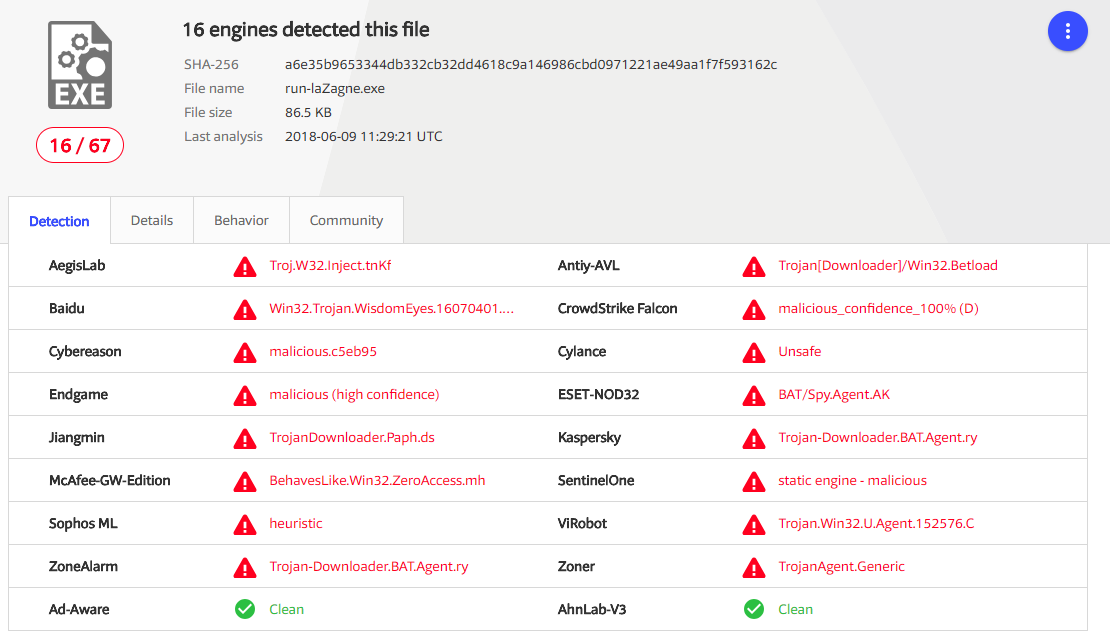Image resolution: width=1110 pixels, height=631 pixels.
Task: Click the BAT/Spy.Agent.AK detection result
Action: [x=834, y=394]
